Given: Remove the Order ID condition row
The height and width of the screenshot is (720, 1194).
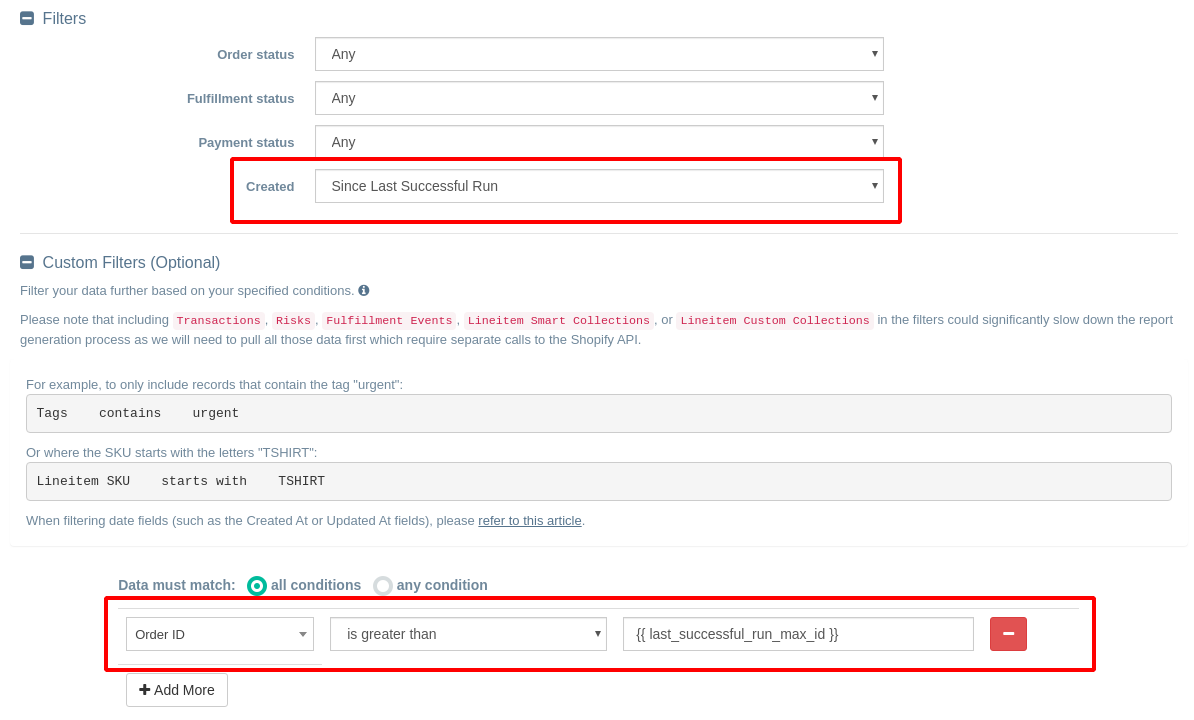Looking at the screenshot, I should [x=1008, y=634].
